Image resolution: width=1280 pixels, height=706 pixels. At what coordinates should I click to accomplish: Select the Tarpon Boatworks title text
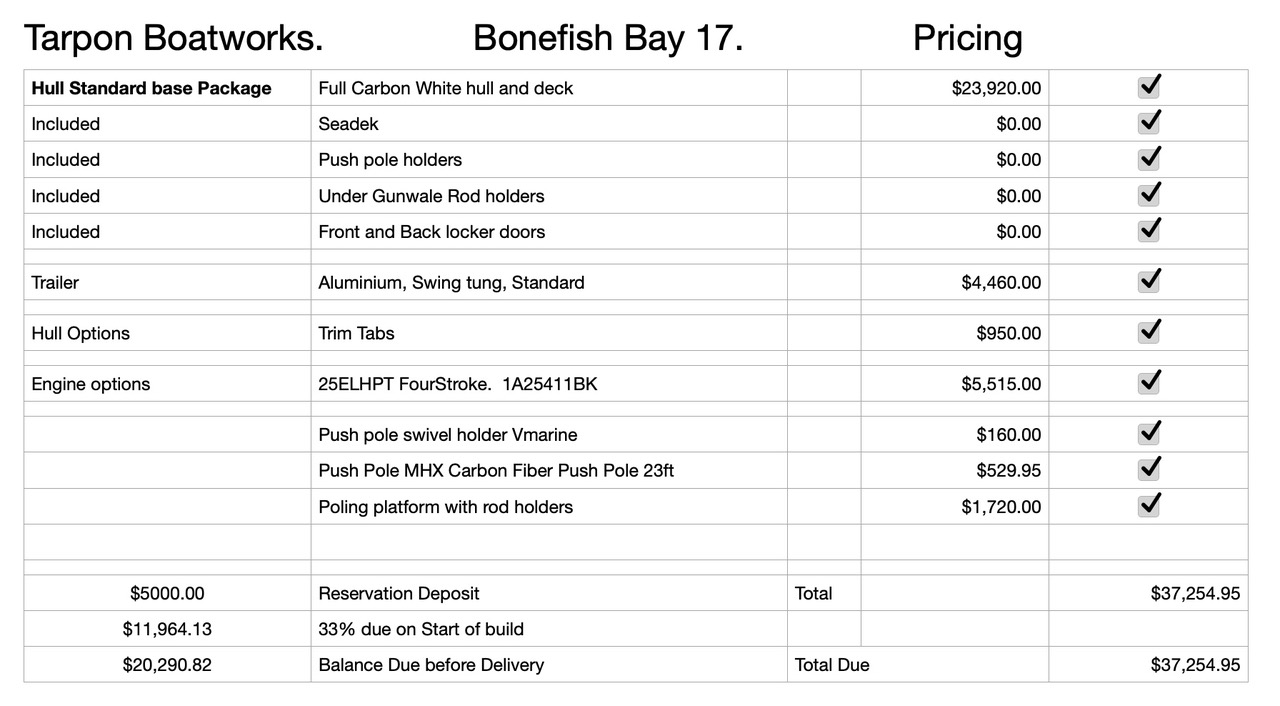(173, 38)
